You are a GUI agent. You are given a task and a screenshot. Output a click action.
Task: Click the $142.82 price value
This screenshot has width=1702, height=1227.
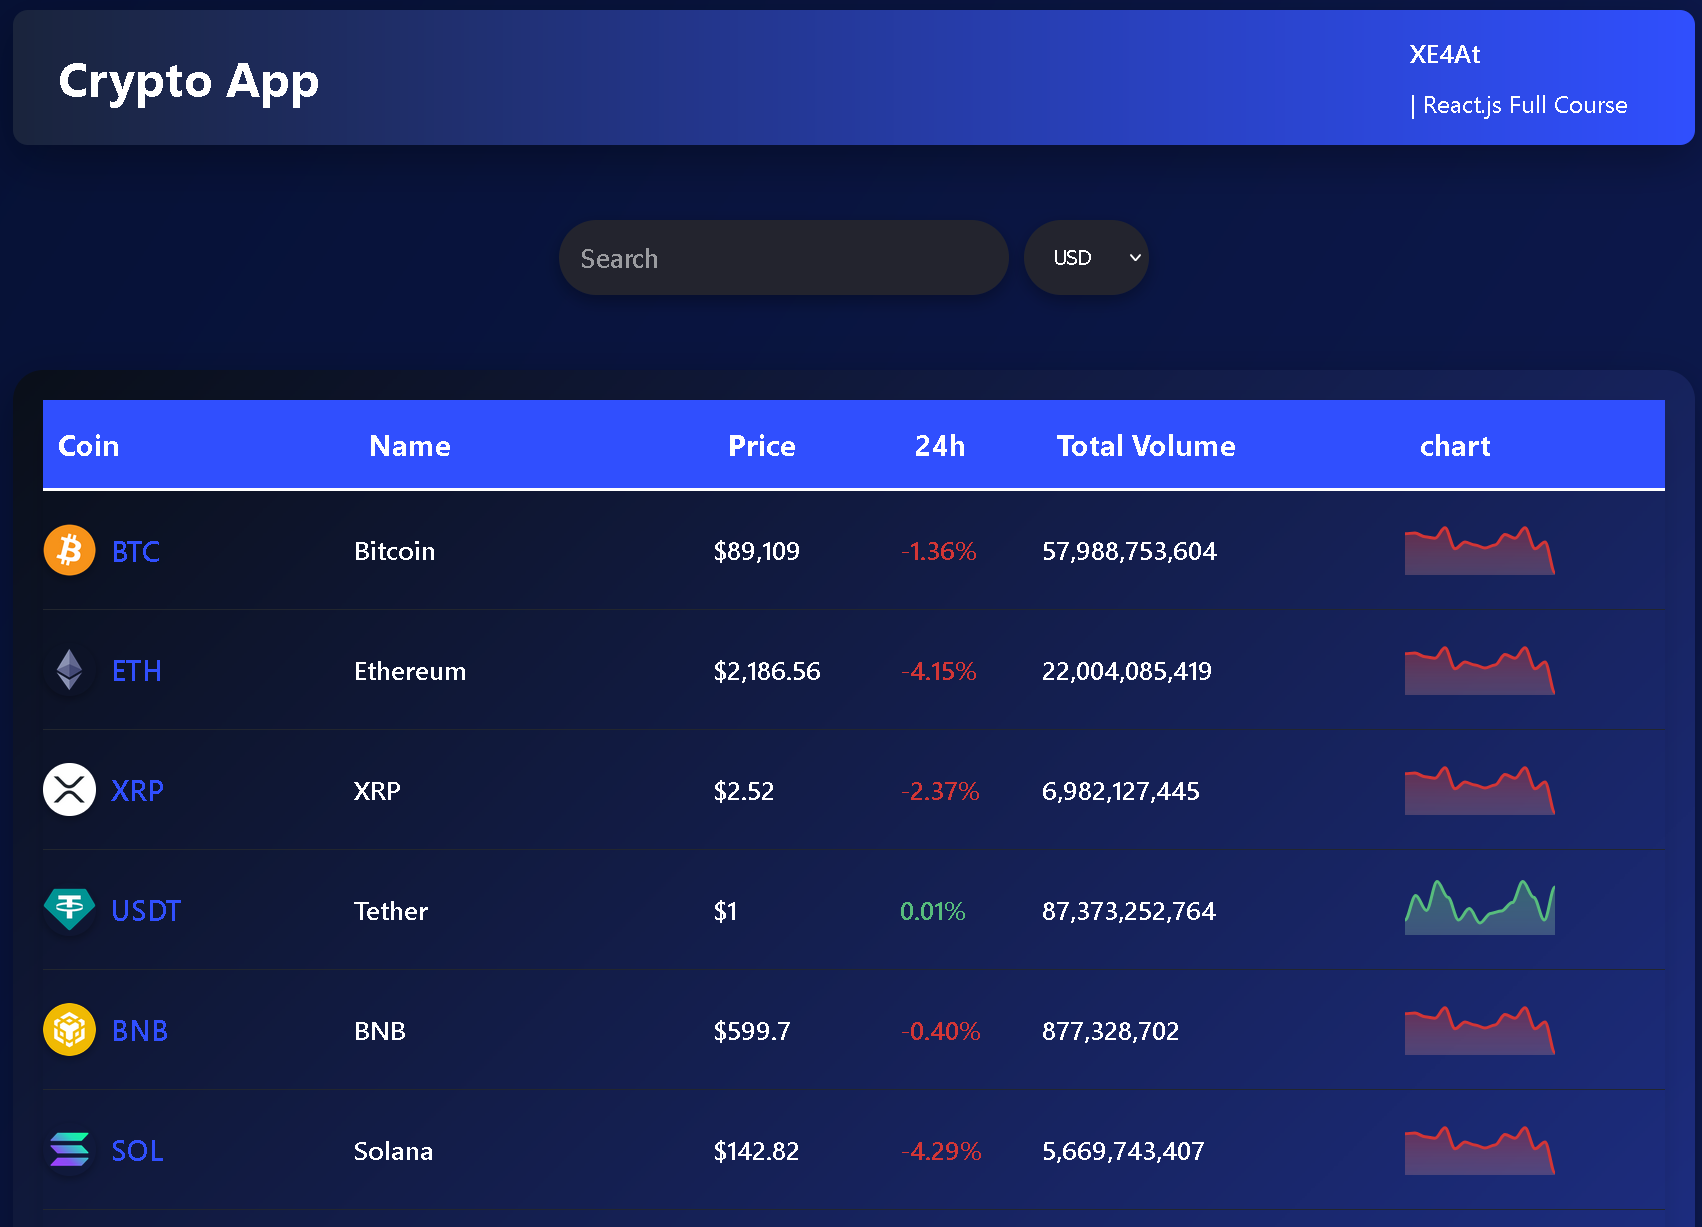tap(756, 1151)
